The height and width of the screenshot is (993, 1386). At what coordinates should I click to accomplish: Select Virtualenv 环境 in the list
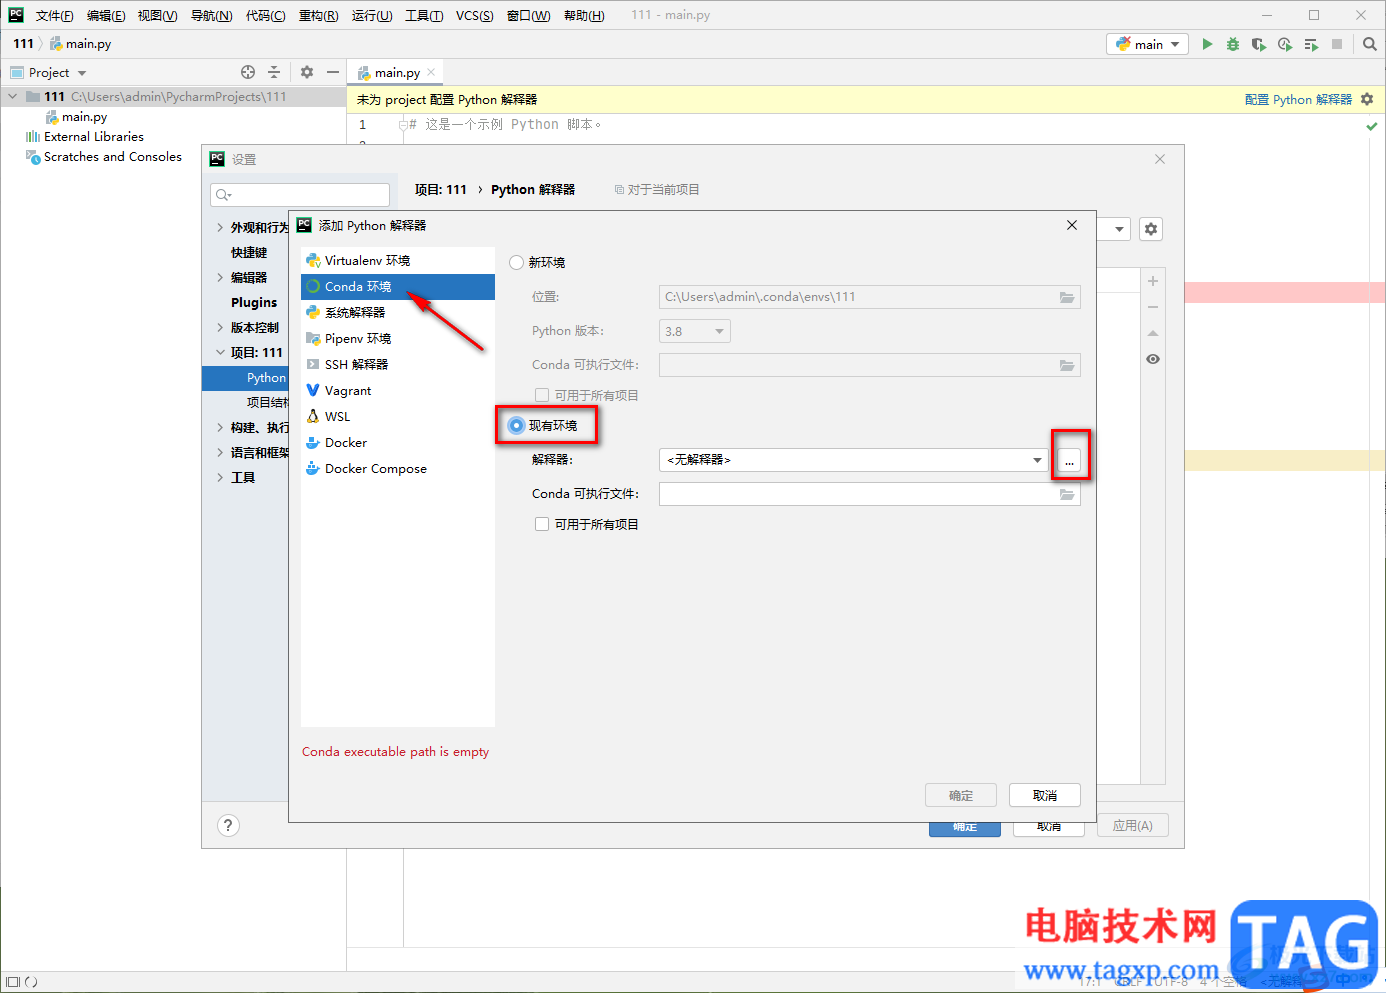(398, 260)
